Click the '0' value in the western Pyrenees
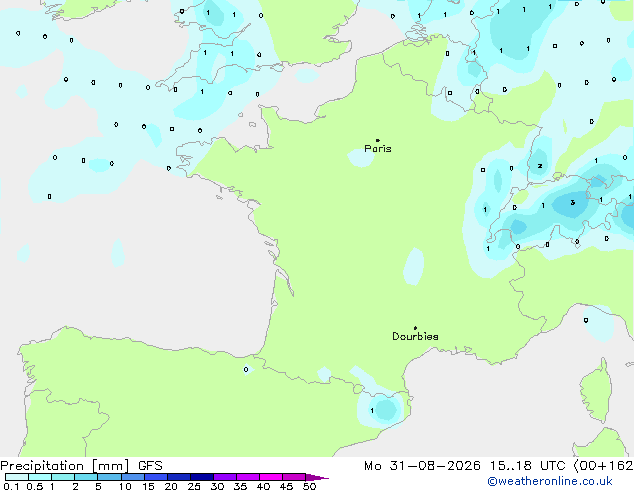Image resolution: width=634 pixels, height=490 pixels. (246, 369)
